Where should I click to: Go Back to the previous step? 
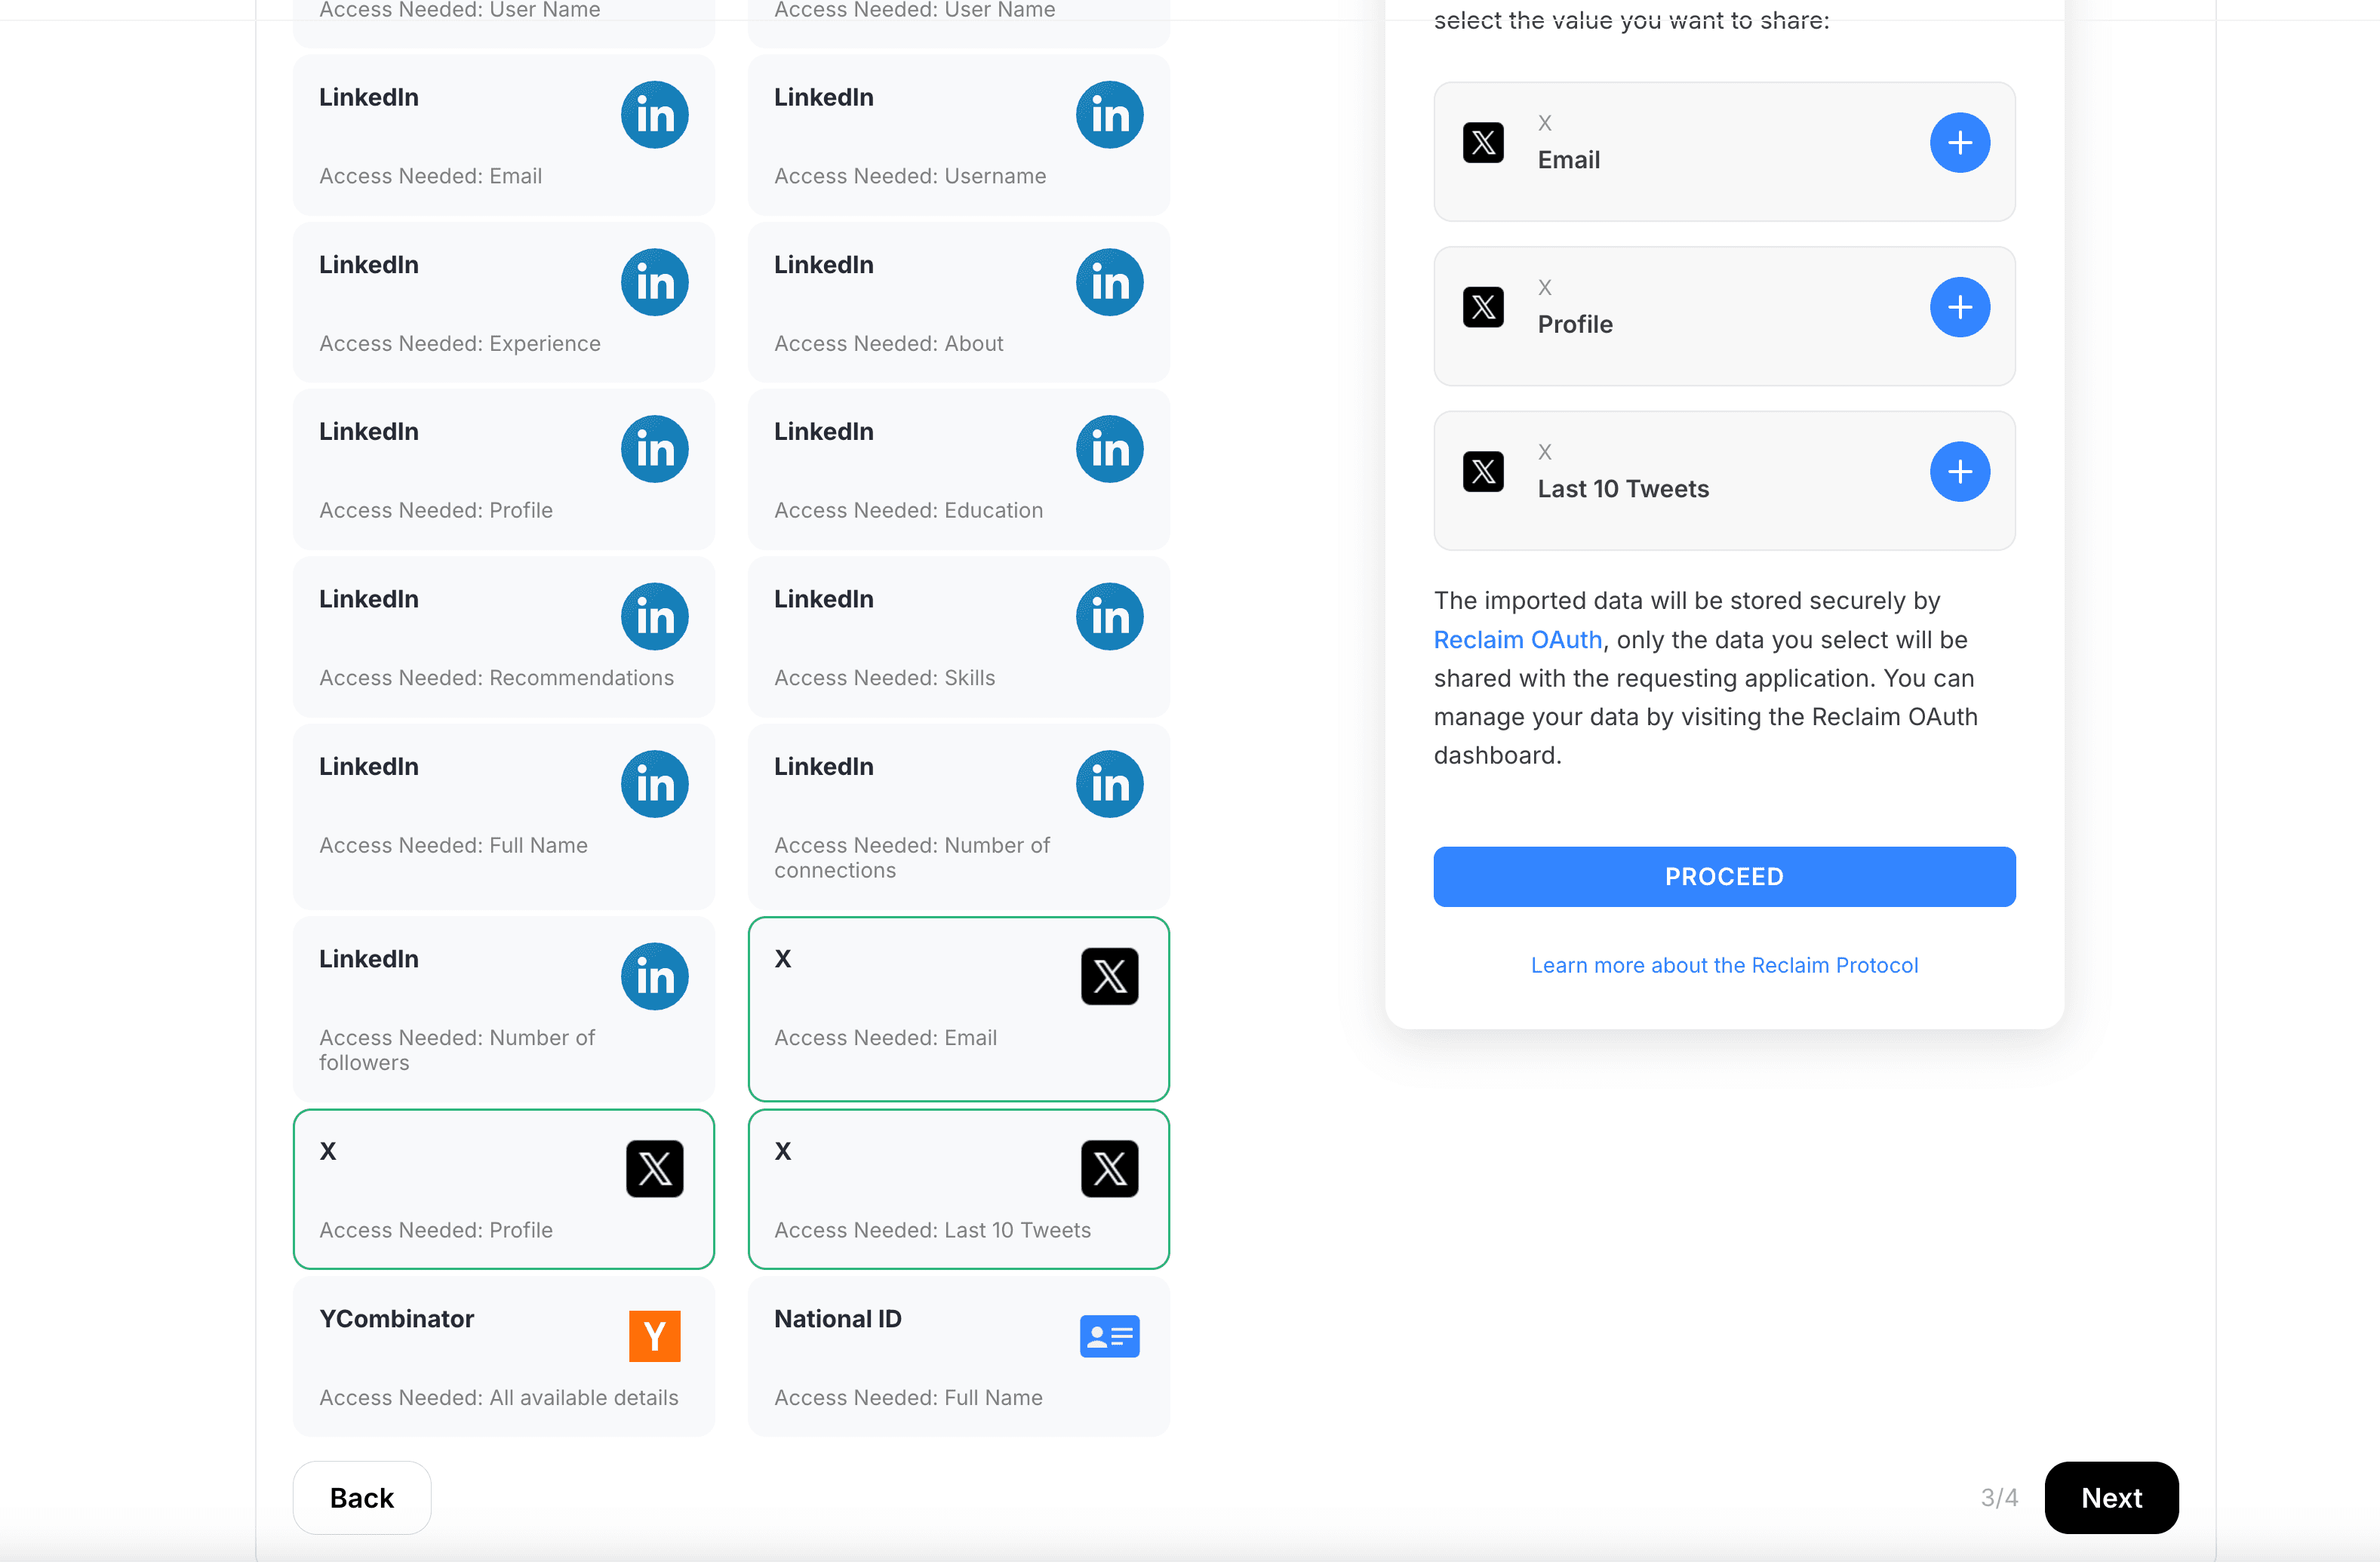(x=362, y=1498)
